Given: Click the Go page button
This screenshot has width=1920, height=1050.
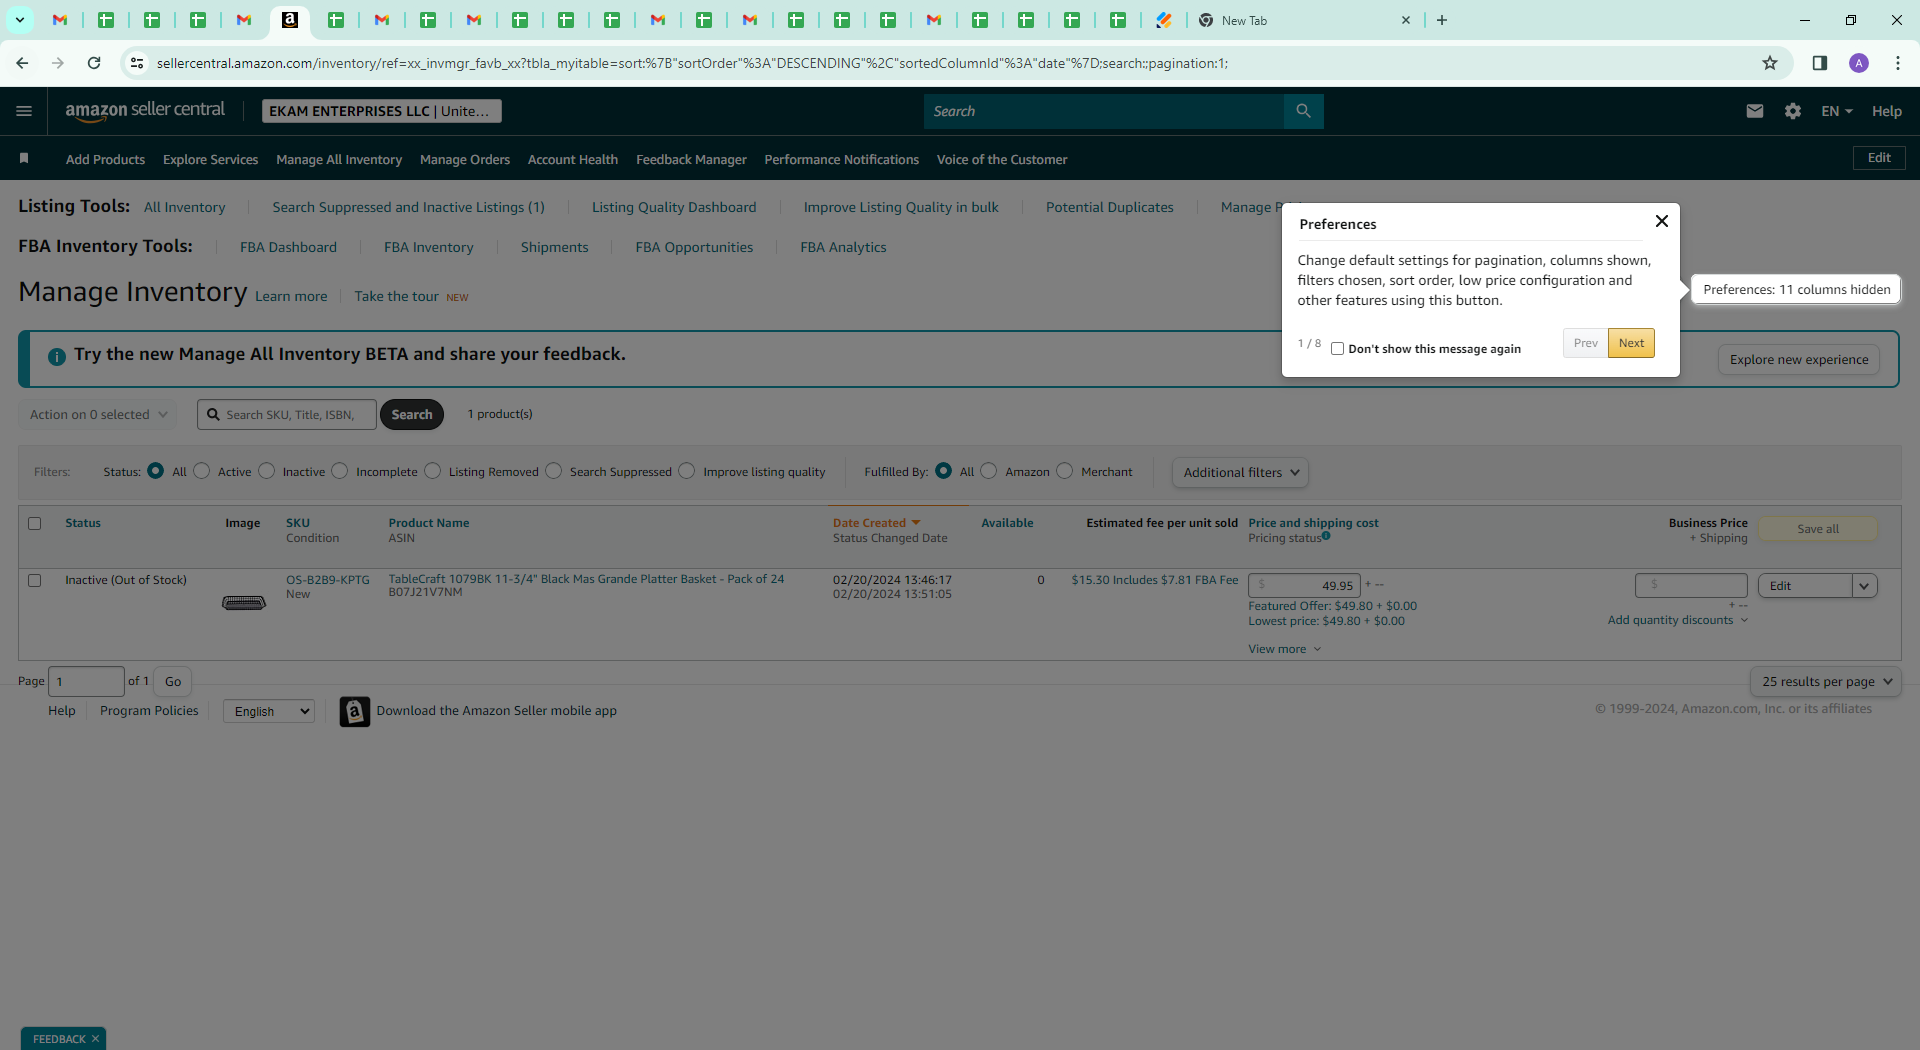Looking at the screenshot, I should 173,682.
